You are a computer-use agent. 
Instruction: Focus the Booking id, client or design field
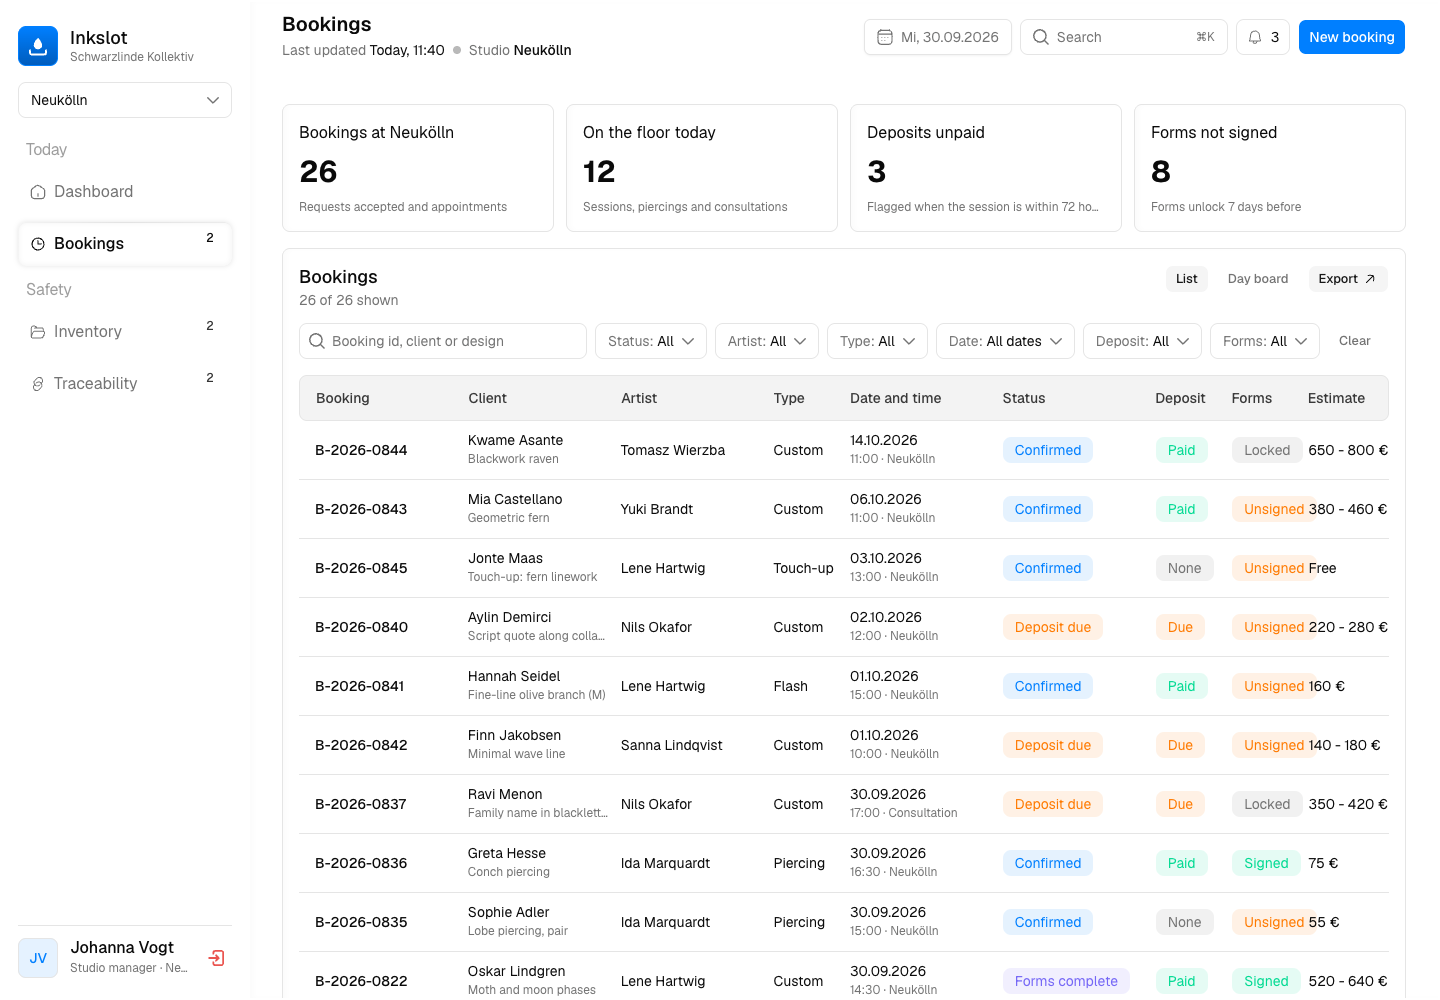click(x=443, y=341)
